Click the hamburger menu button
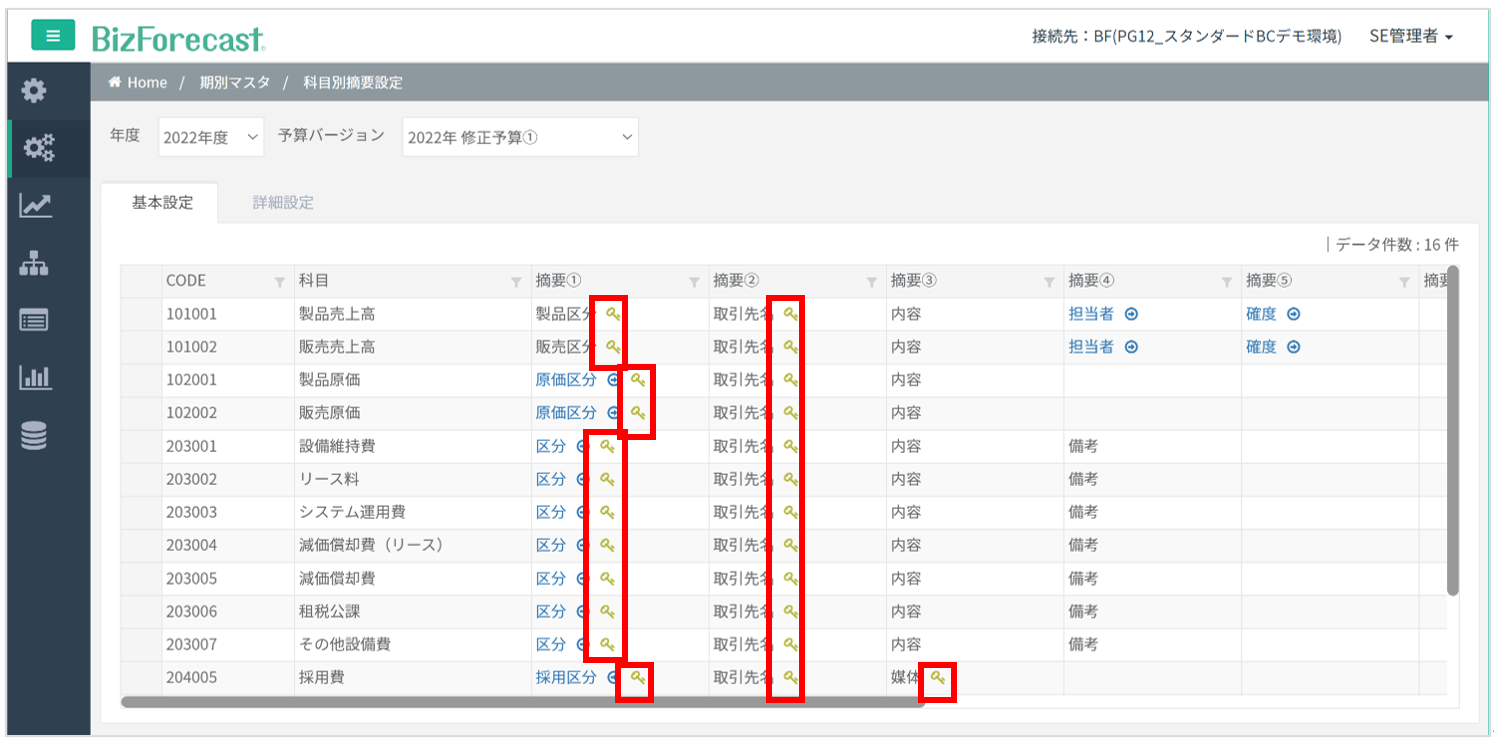Viewport: 1494px width, 739px height. click(x=53, y=36)
